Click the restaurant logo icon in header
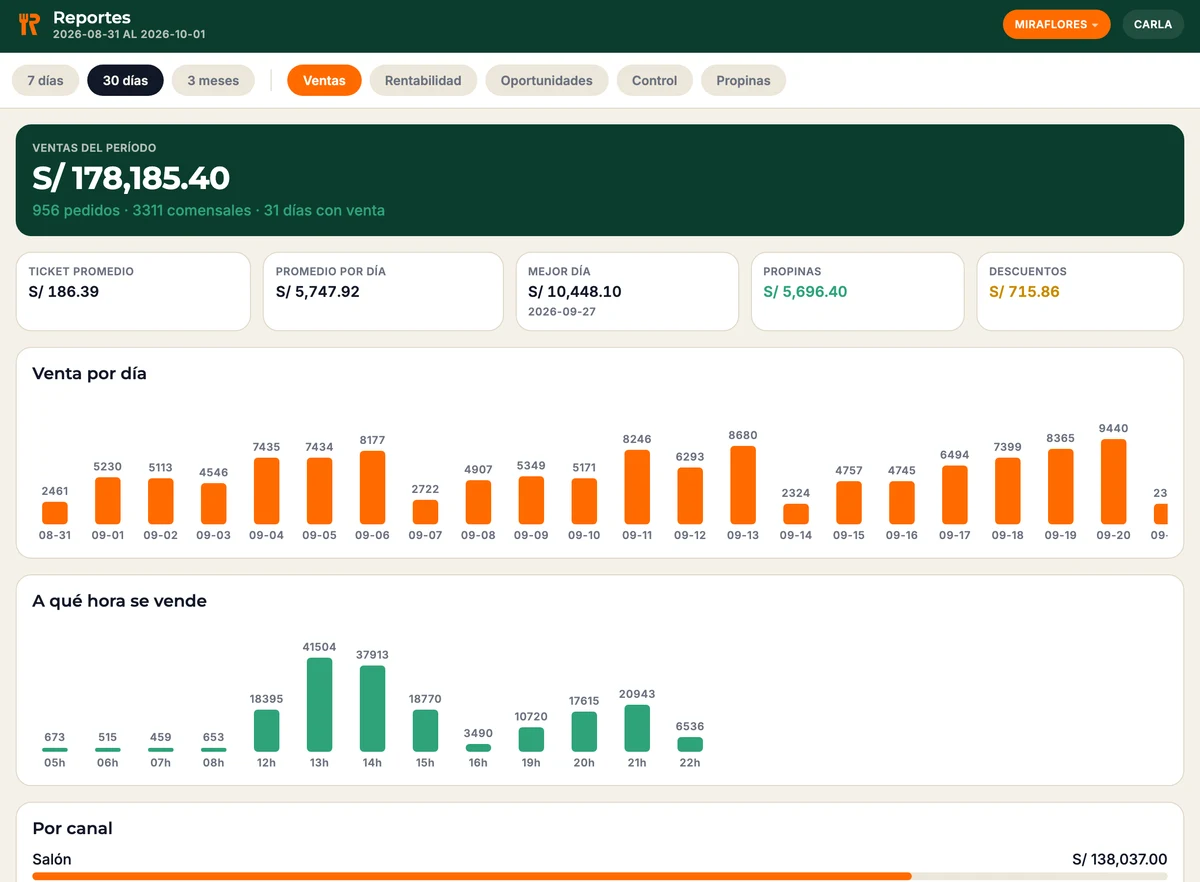The image size is (1200, 882). pyautogui.click(x=29, y=25)
